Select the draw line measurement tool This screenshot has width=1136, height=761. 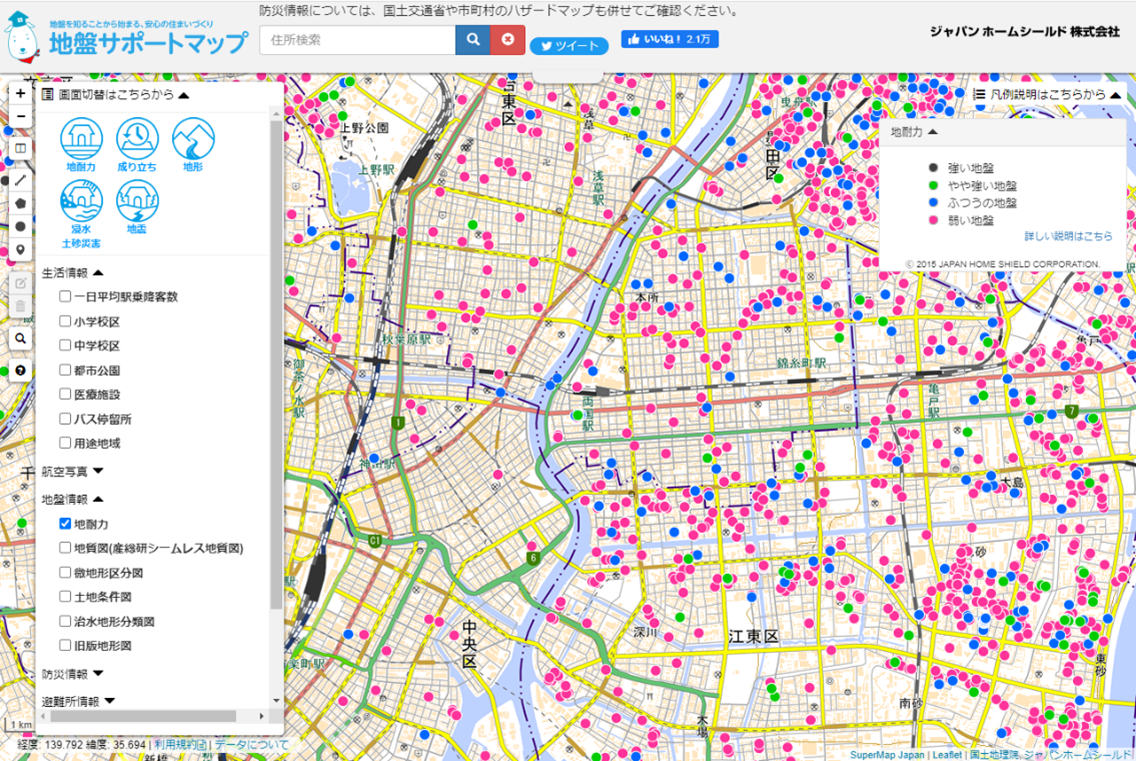(x=20, y=180)
